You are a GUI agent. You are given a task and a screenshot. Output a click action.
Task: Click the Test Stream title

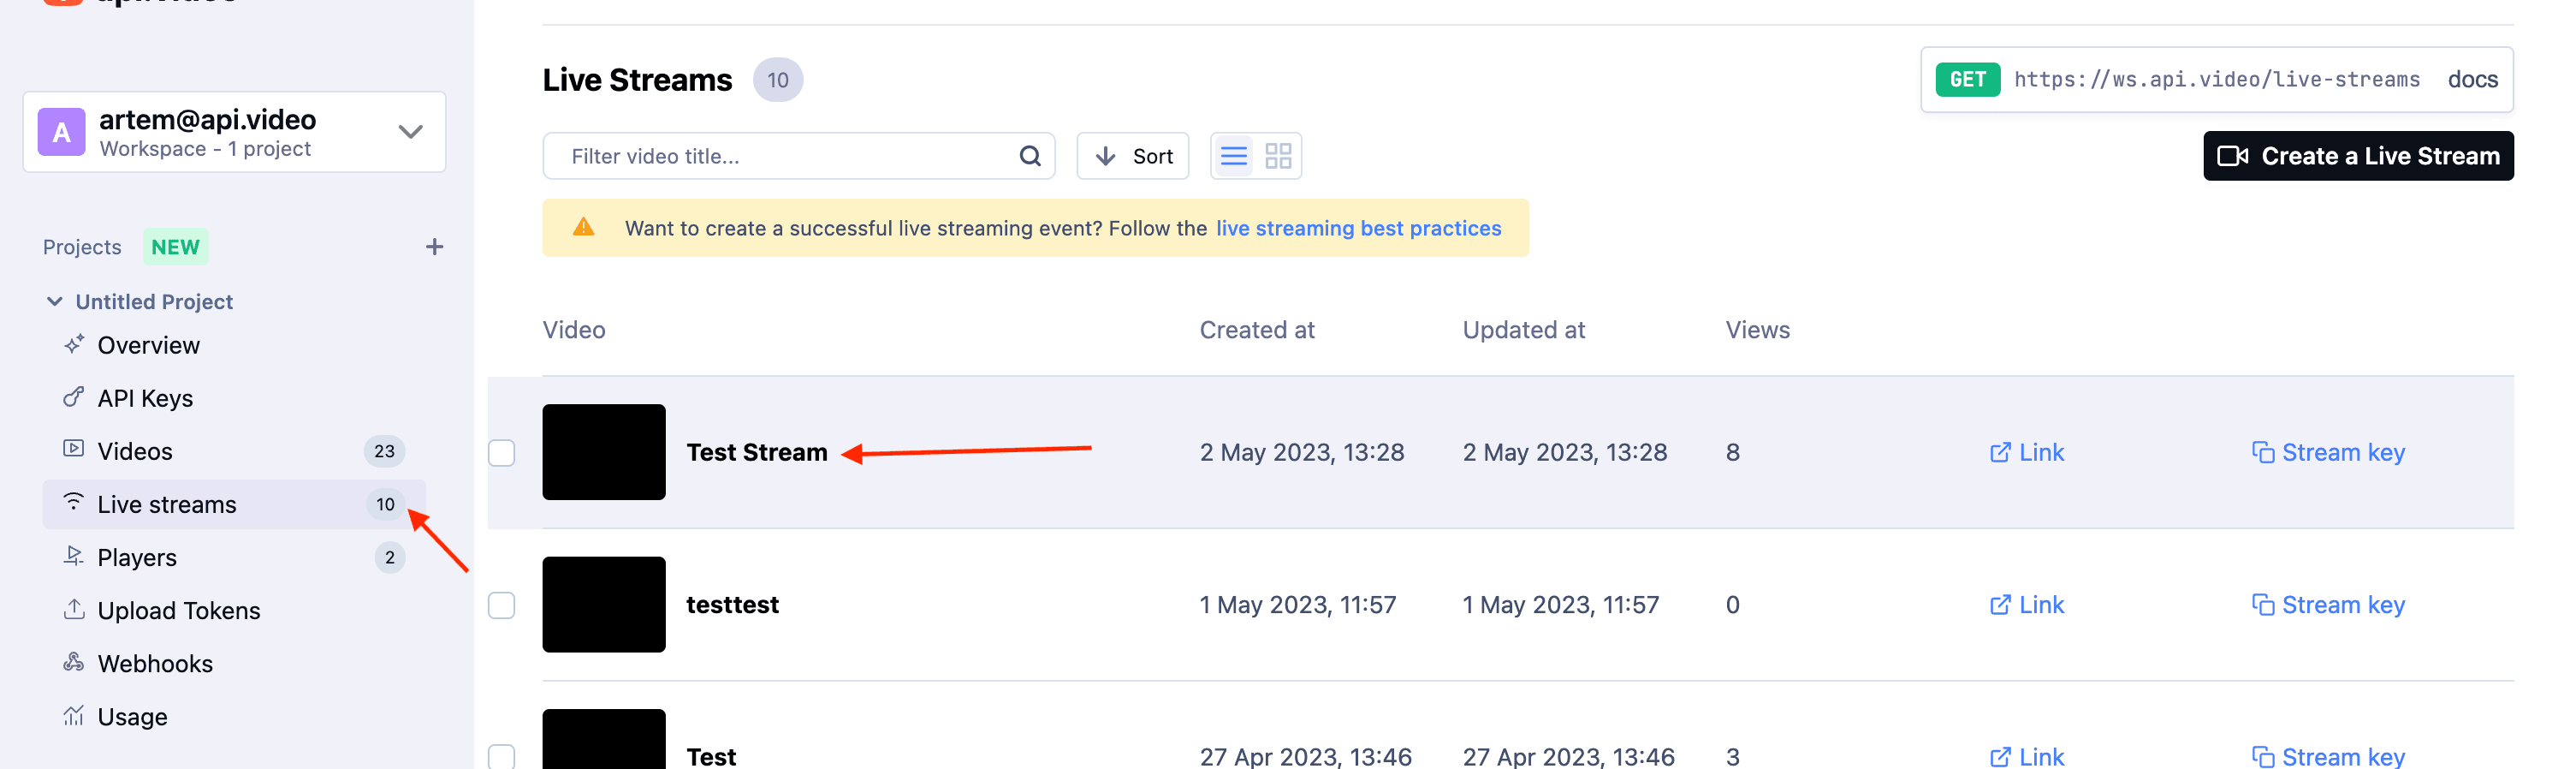(757, 452)
